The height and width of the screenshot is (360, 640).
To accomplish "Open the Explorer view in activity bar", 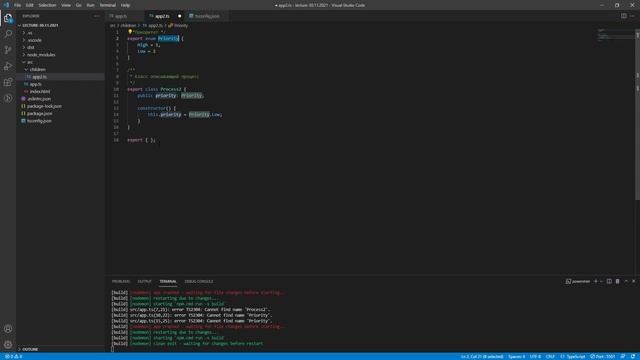I will pos(8,18).
